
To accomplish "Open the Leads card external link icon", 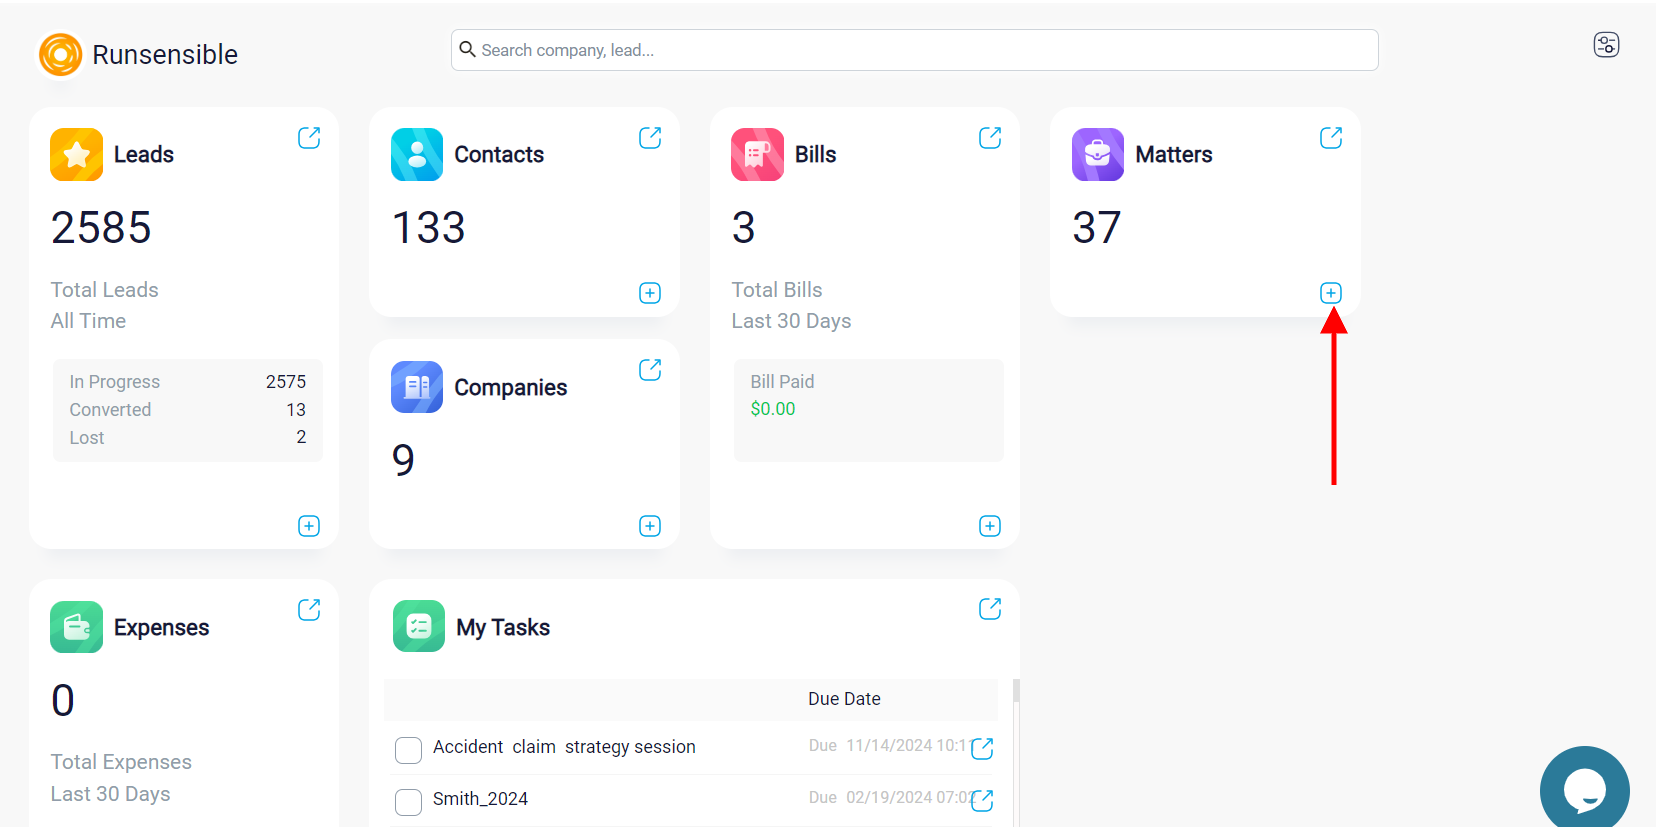I will pos(309,138).
